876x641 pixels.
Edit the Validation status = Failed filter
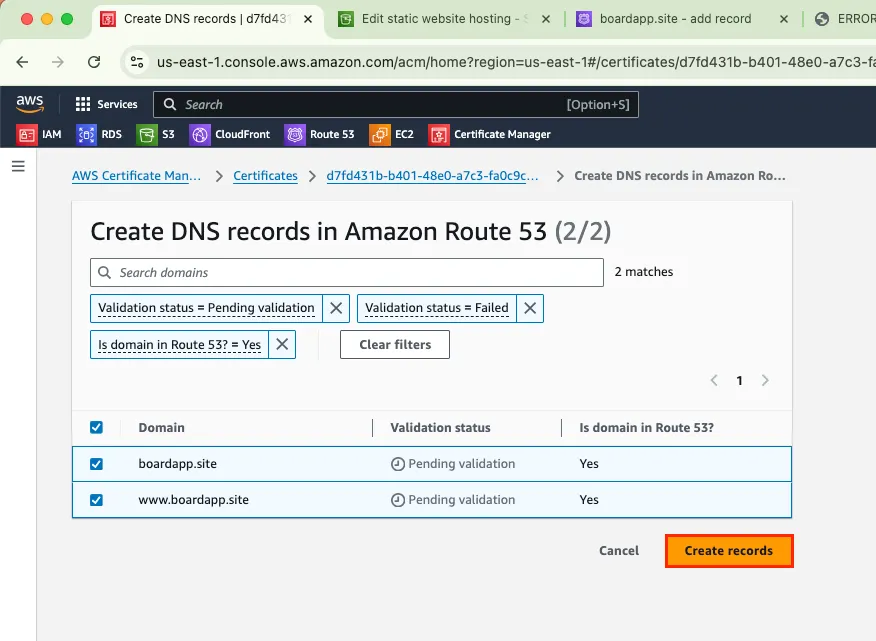437,308
